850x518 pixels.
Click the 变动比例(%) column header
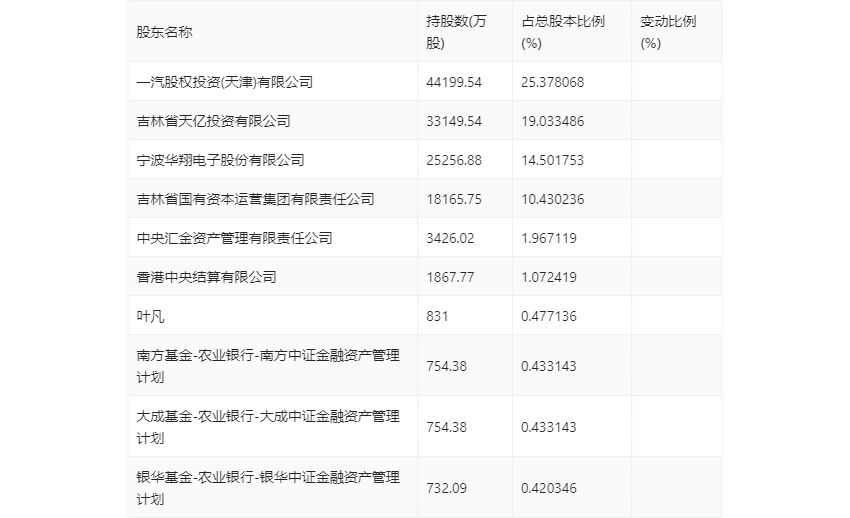(x=668, y=32)
